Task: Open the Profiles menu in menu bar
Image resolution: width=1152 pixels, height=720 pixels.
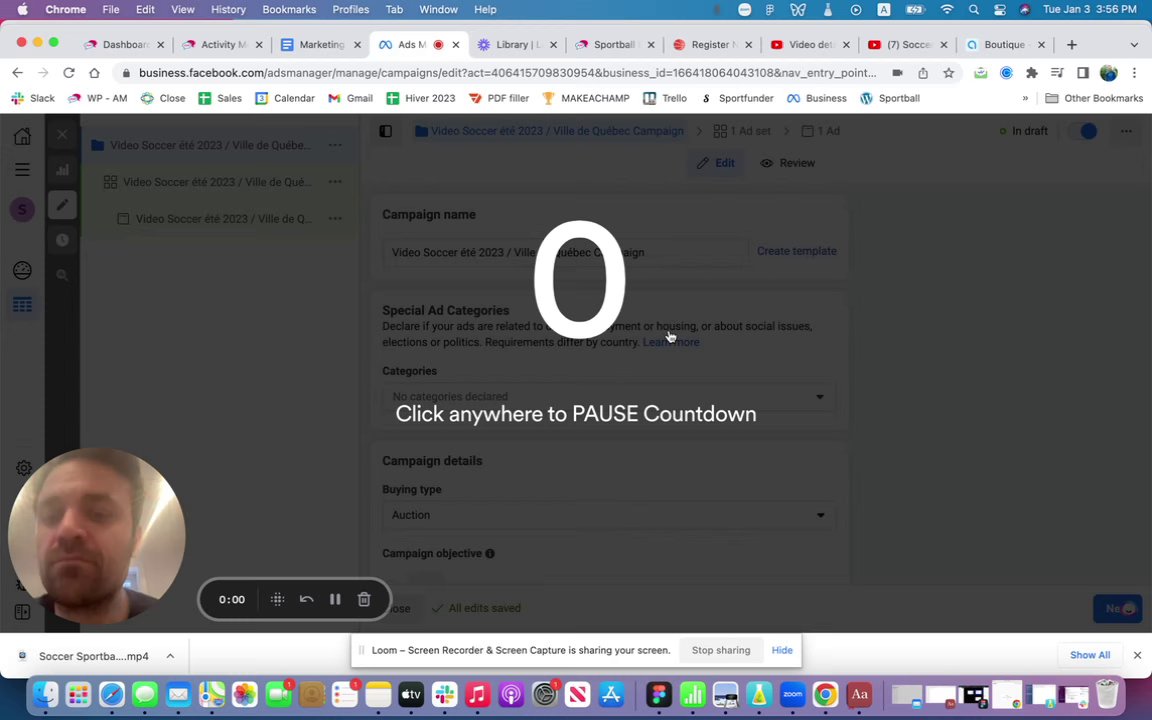Action: pyautogui.click(x=350, y=10)
